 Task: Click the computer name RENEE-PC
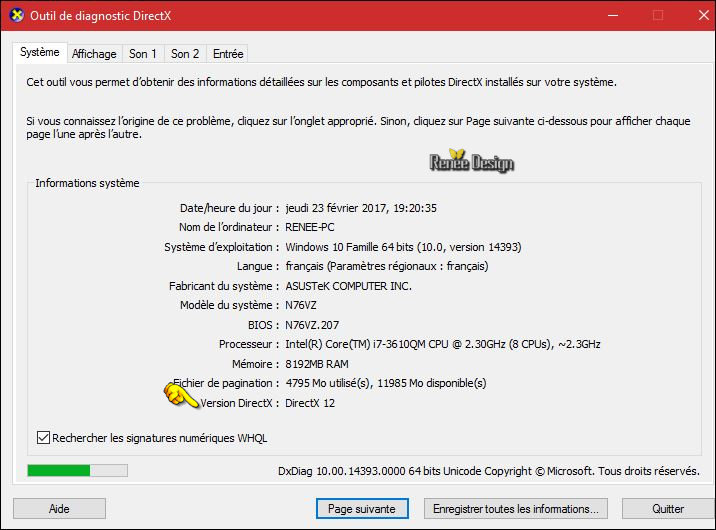tap(310, 227)
